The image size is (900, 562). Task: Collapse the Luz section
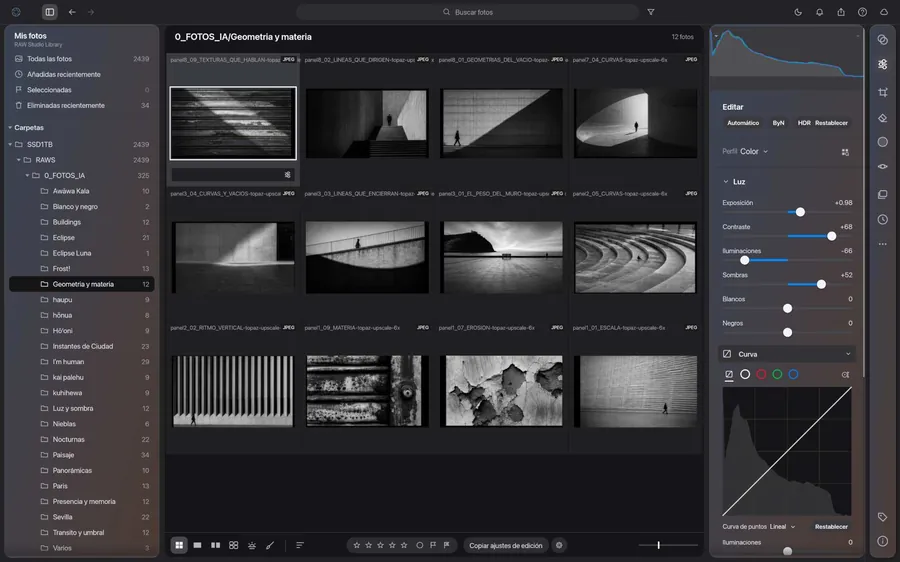point(726,181)
